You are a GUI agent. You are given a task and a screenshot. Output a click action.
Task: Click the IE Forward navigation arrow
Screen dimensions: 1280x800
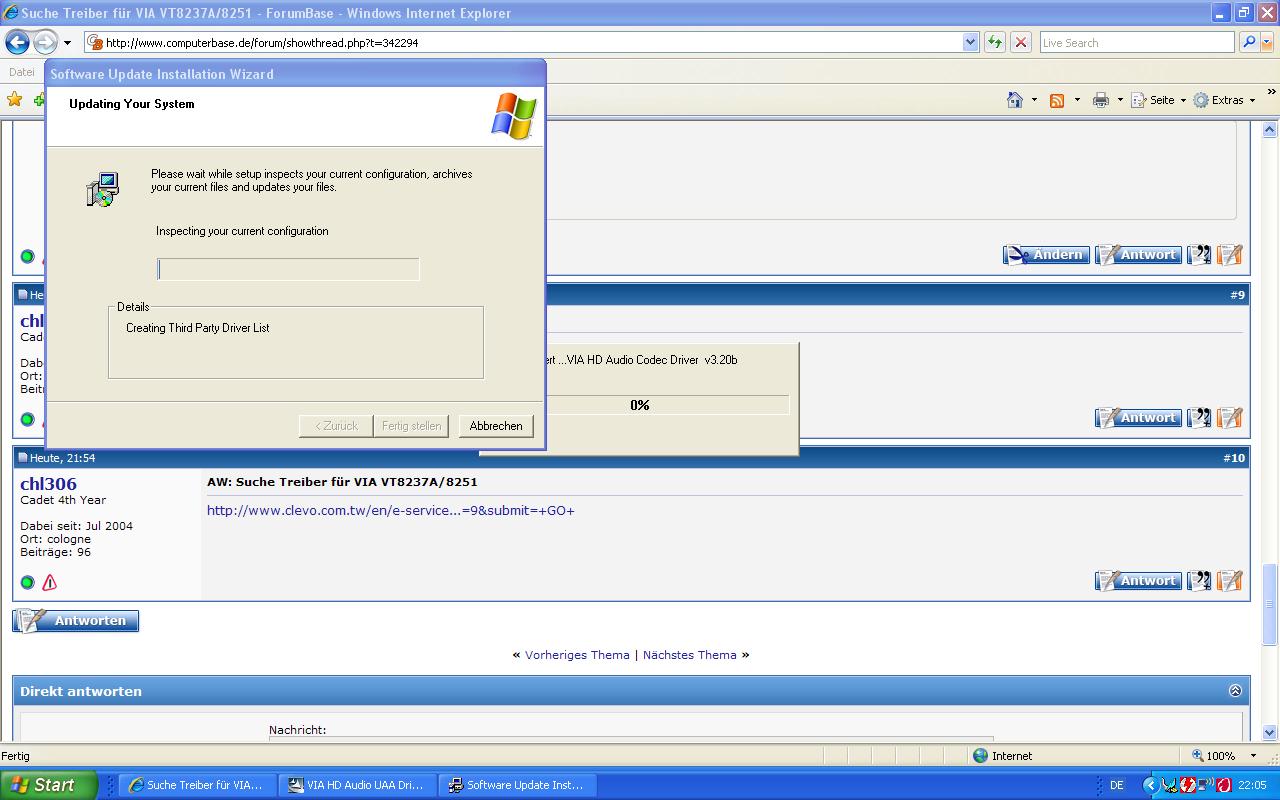coord(45,42)
